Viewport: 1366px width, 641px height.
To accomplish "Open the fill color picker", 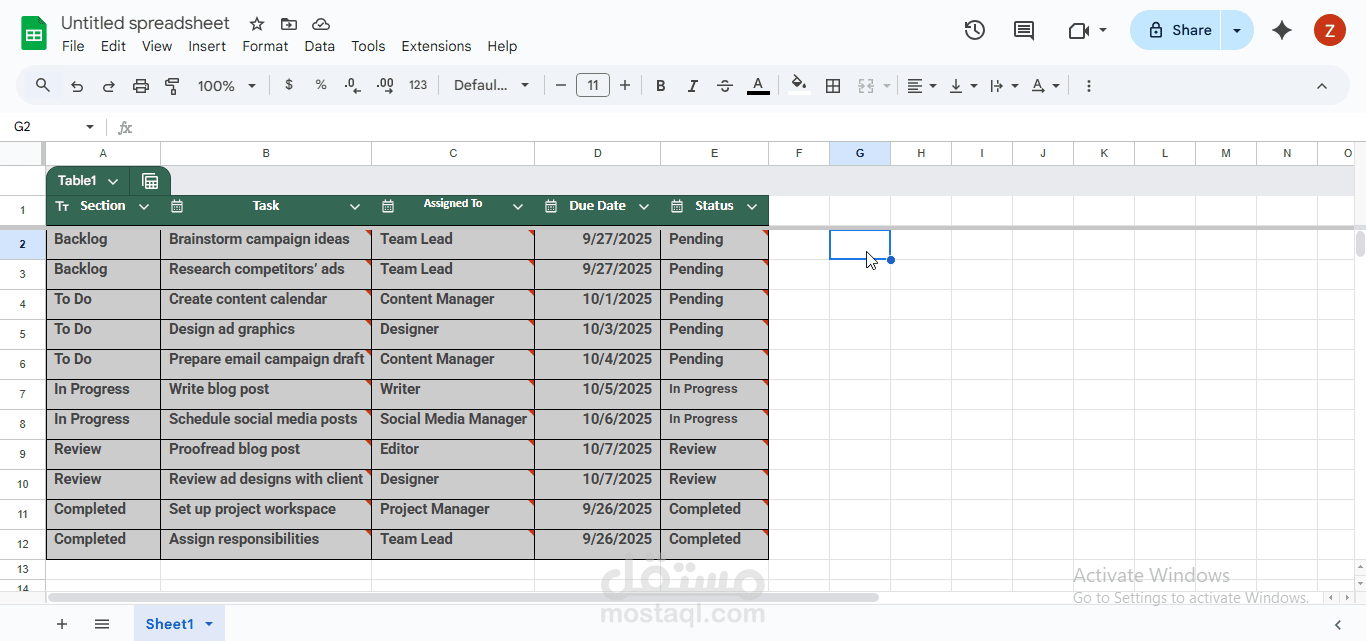I will tap(797, 86).
